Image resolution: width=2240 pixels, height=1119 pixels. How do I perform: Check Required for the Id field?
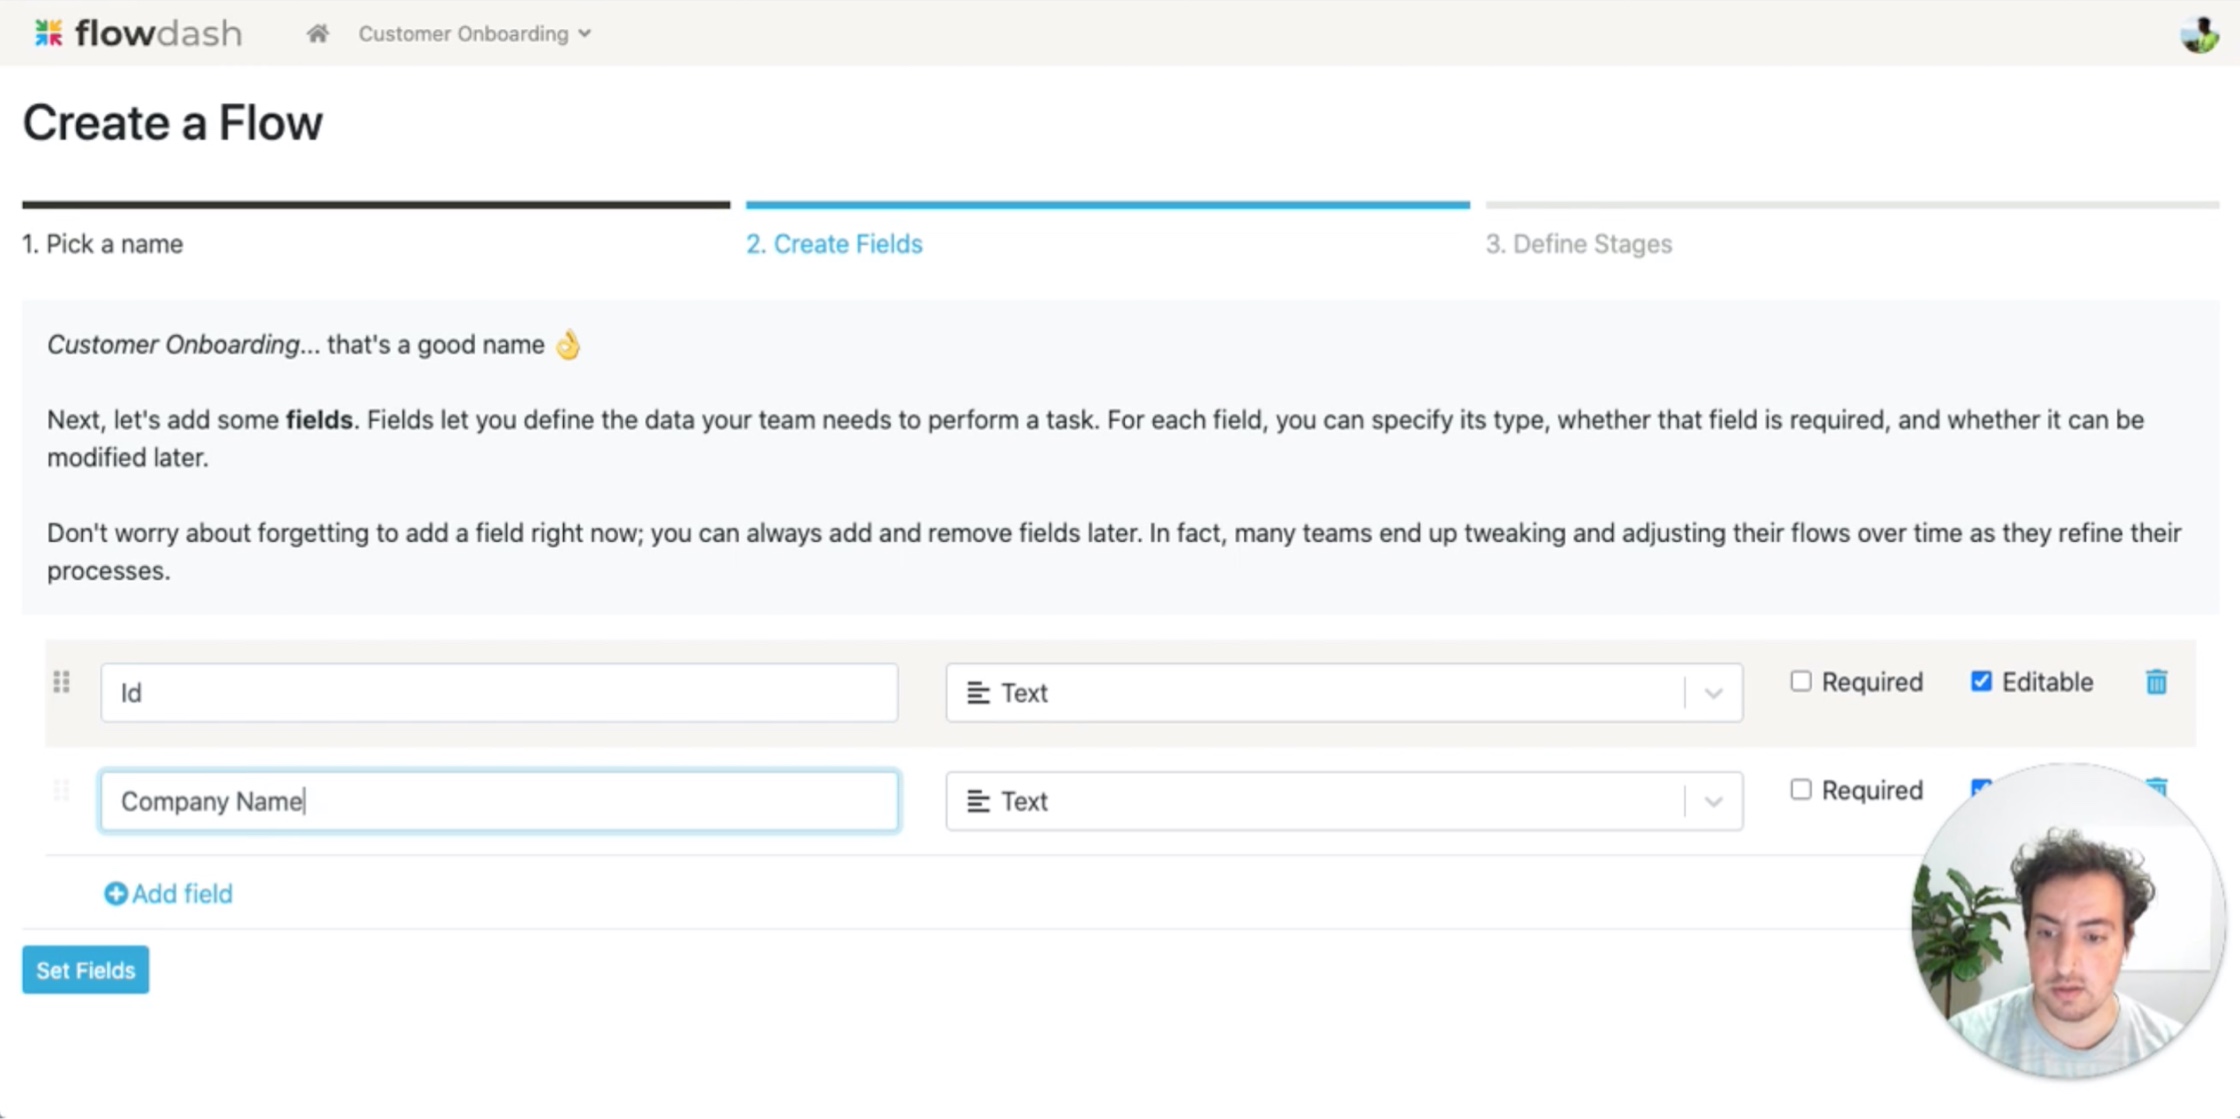[x=1800, y=682]
